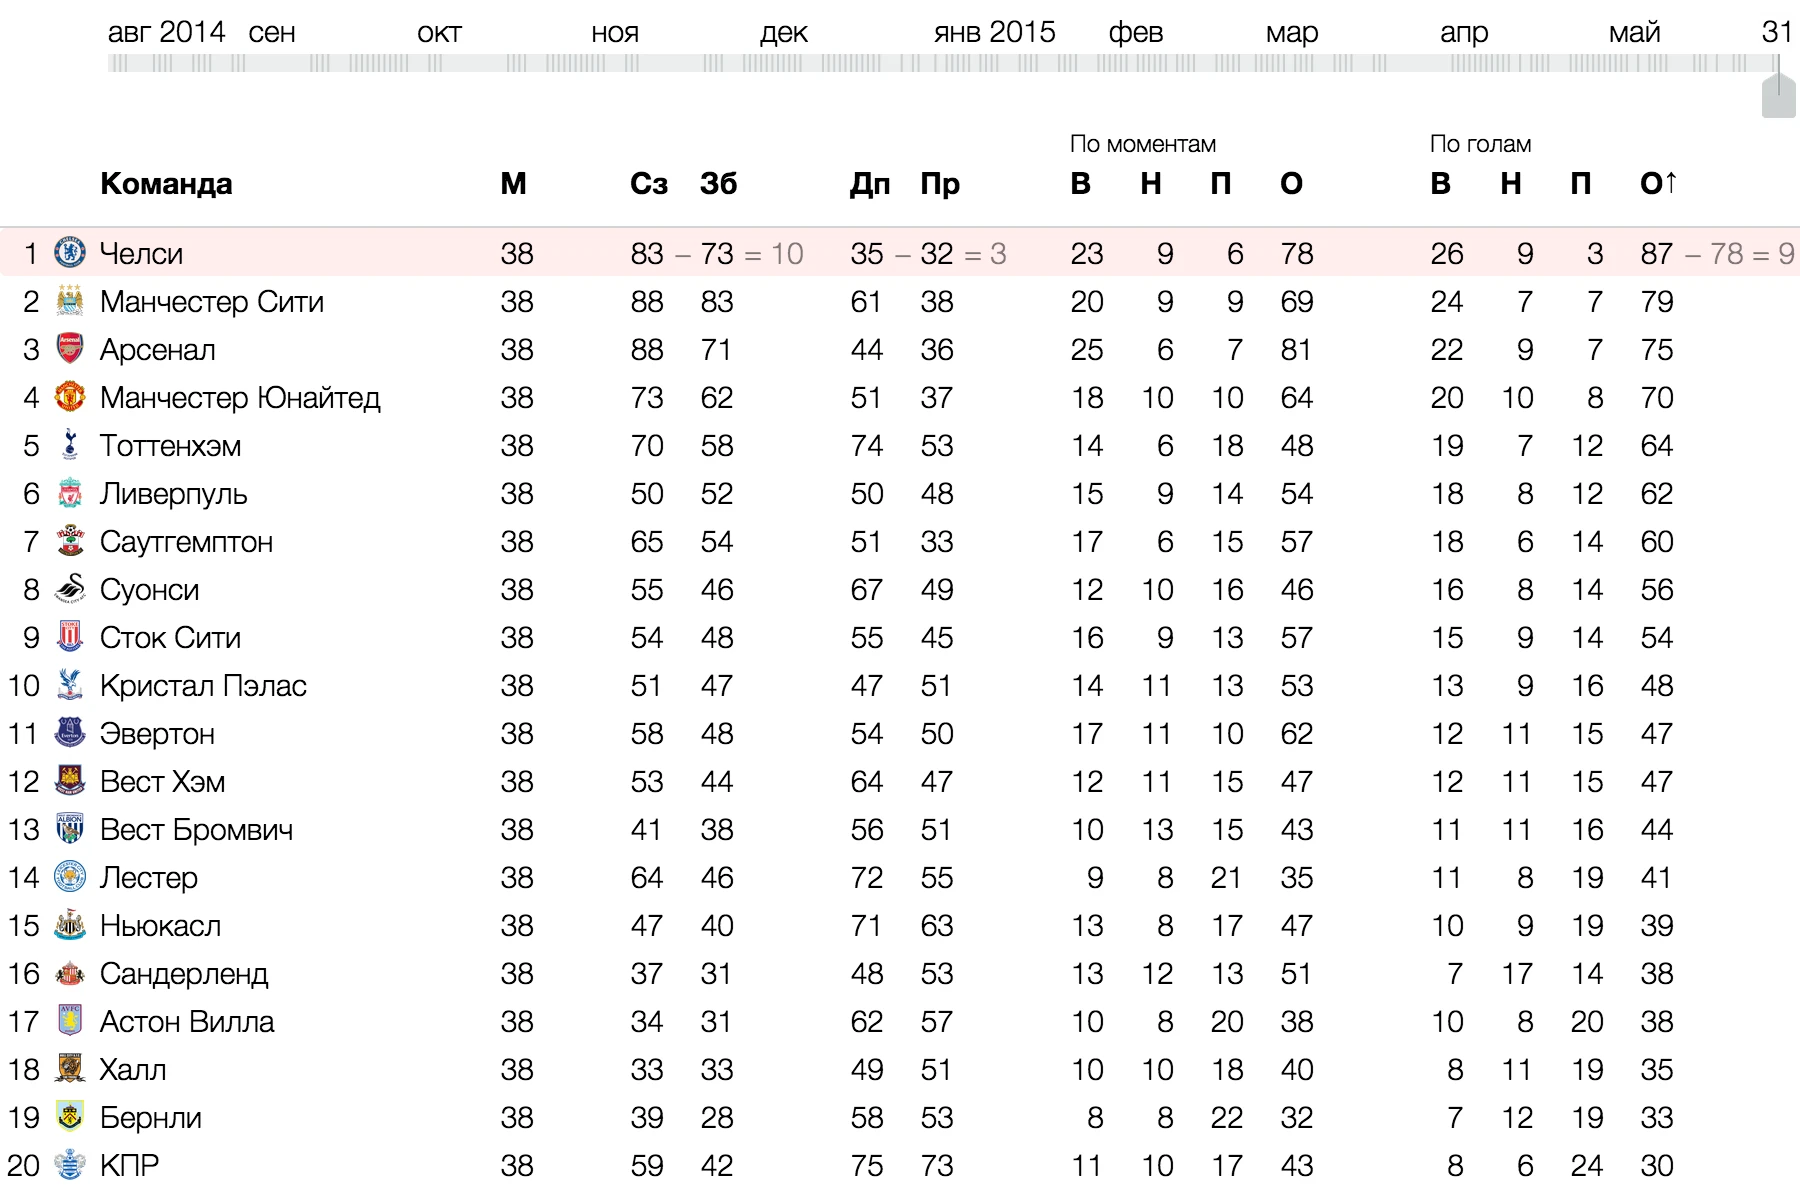Click the Arsenal crest icon
Viewport: 1800px width, 1200px height.
coord(70,349)
